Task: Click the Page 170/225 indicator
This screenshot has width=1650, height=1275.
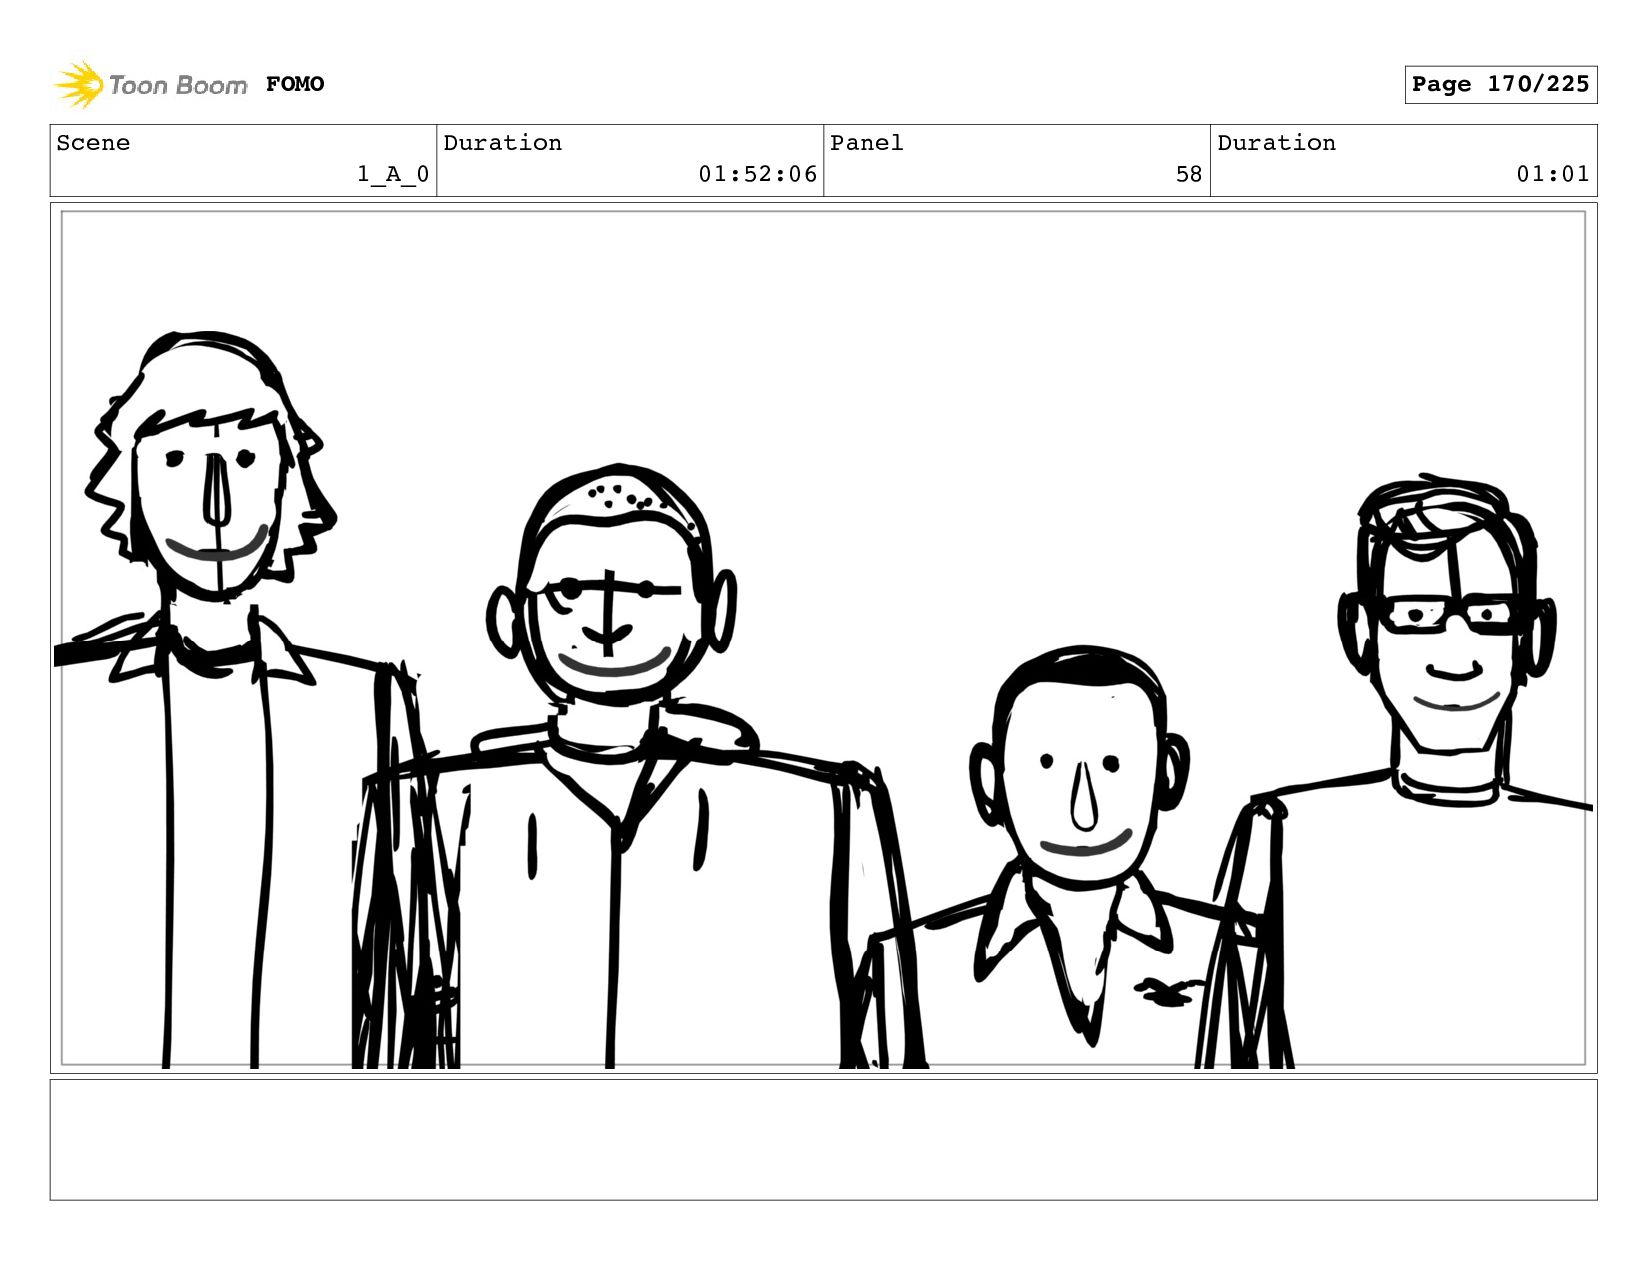Action: [x=1500, y=84]
